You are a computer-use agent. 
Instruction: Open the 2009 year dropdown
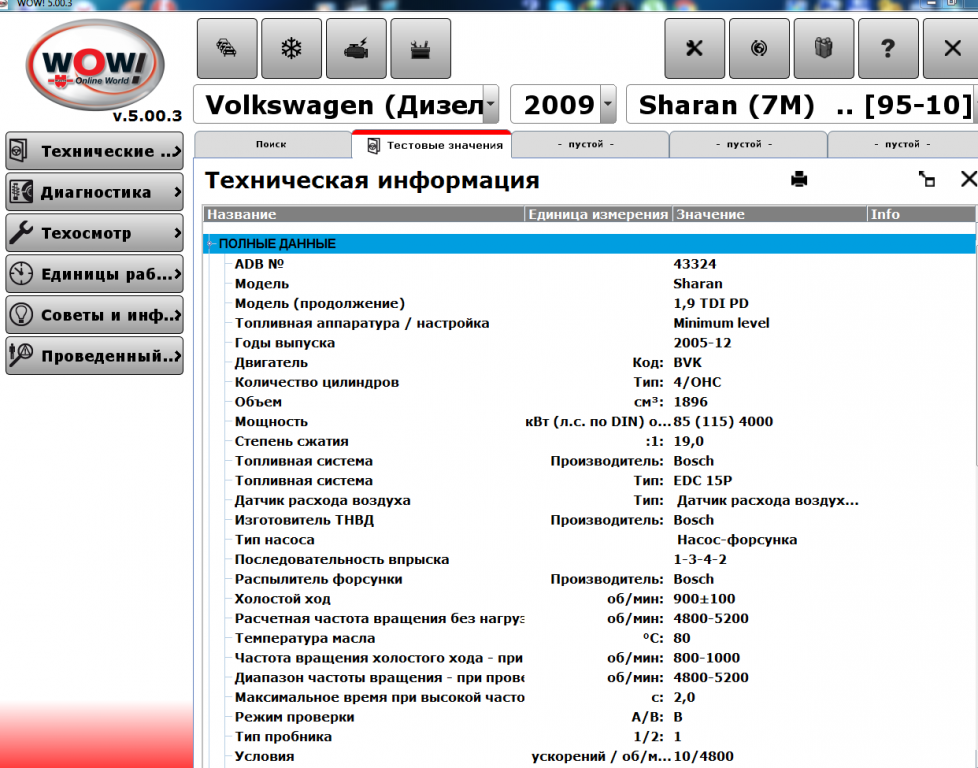(608, 104)
